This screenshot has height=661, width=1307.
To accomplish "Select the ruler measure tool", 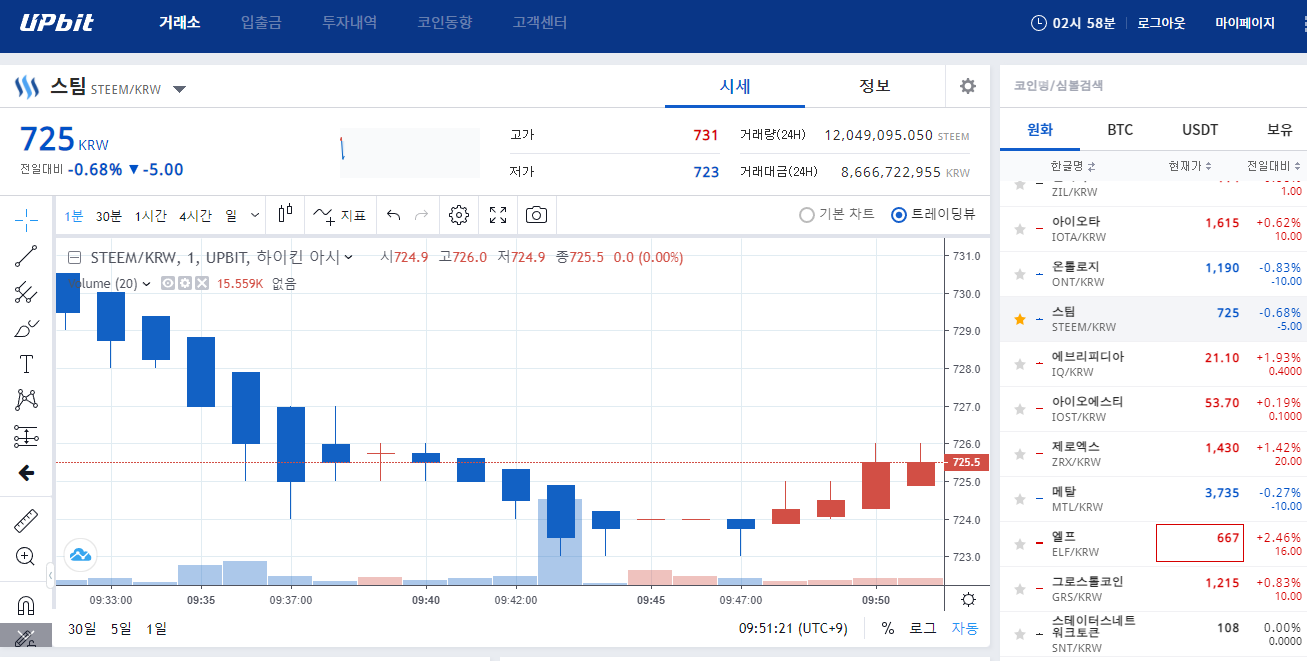I will point(27,520).
